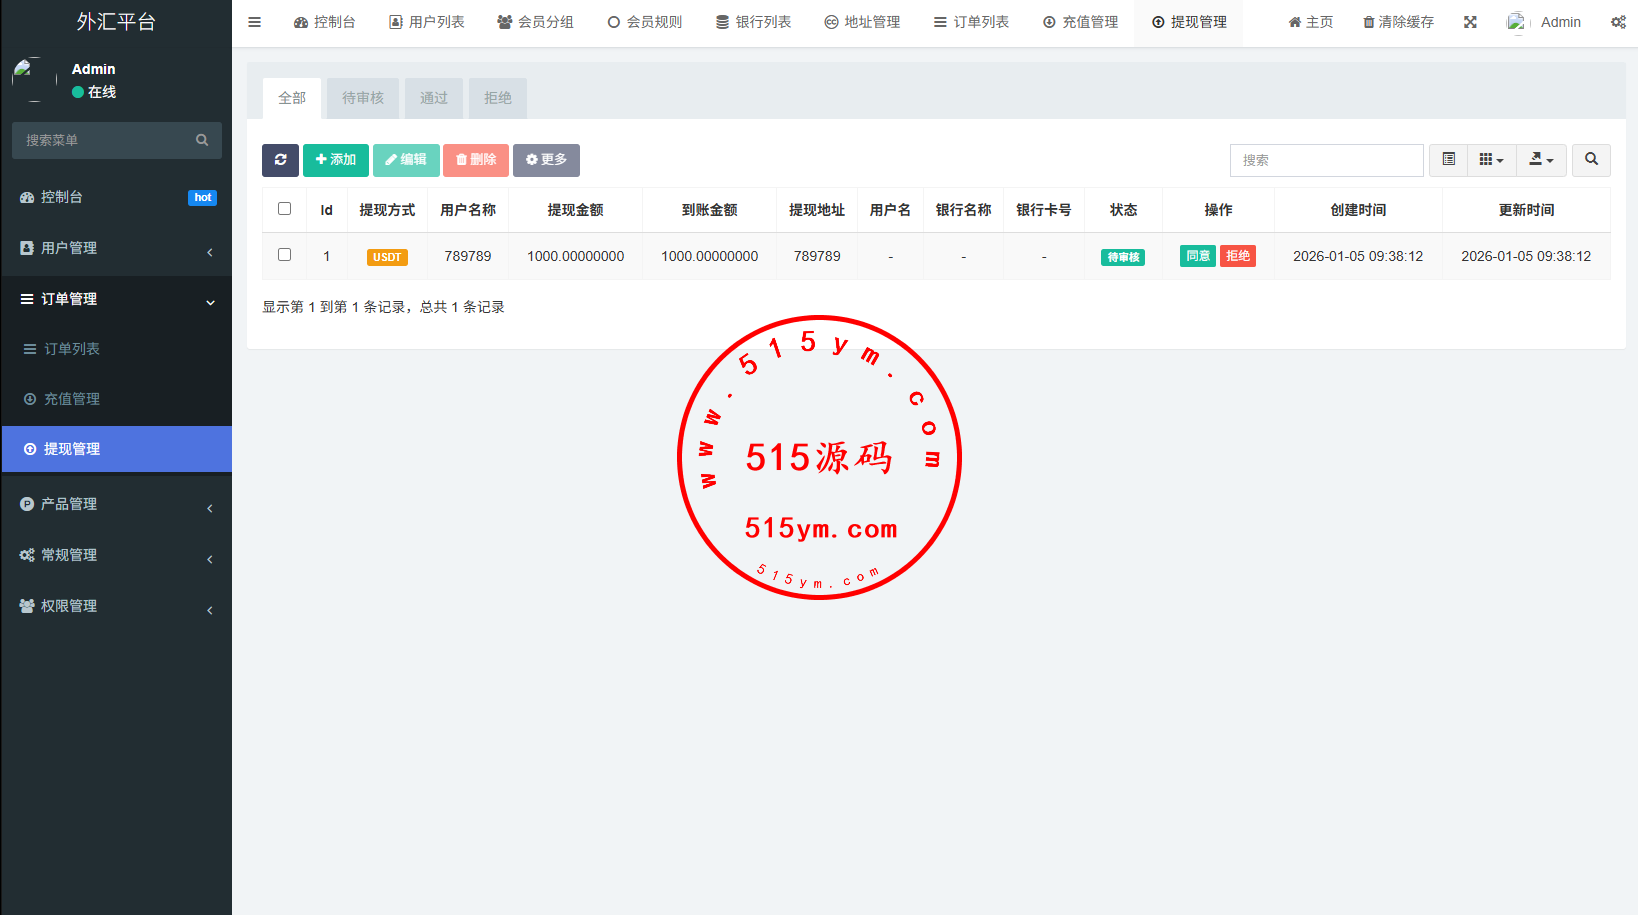Click the green 同意 approve button
Screen dimensions: 1638x915
point(1198,256)
